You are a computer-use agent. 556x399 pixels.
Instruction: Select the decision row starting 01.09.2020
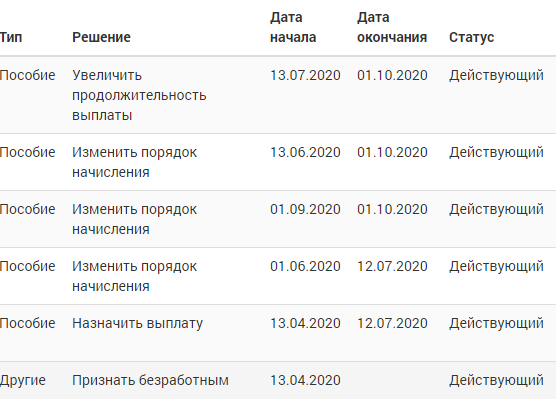(x=278, y=219)
